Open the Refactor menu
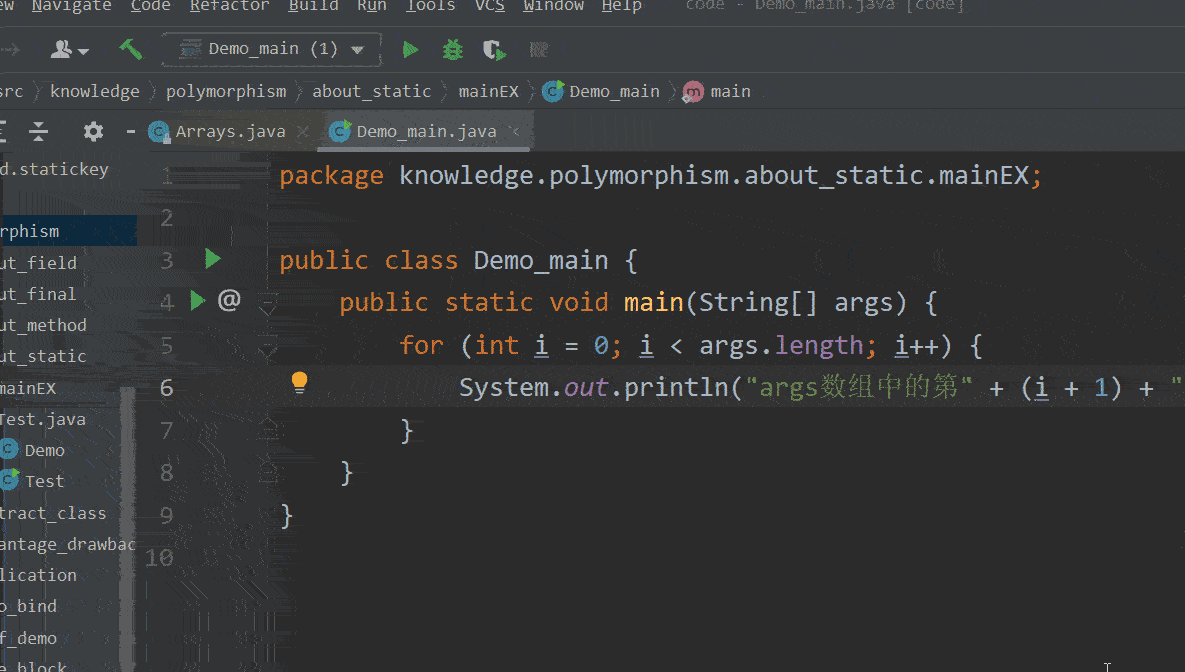Image resolution: width=1185 pixels, height=672 pixels. (x=229, y=6)
